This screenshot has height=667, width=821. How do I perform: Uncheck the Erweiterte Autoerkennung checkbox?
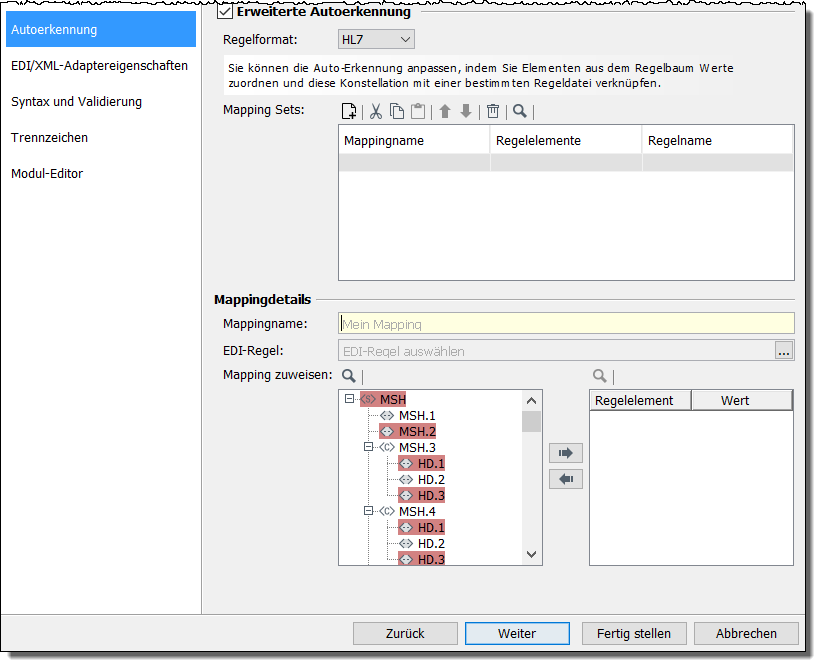(x=225, y=12)
